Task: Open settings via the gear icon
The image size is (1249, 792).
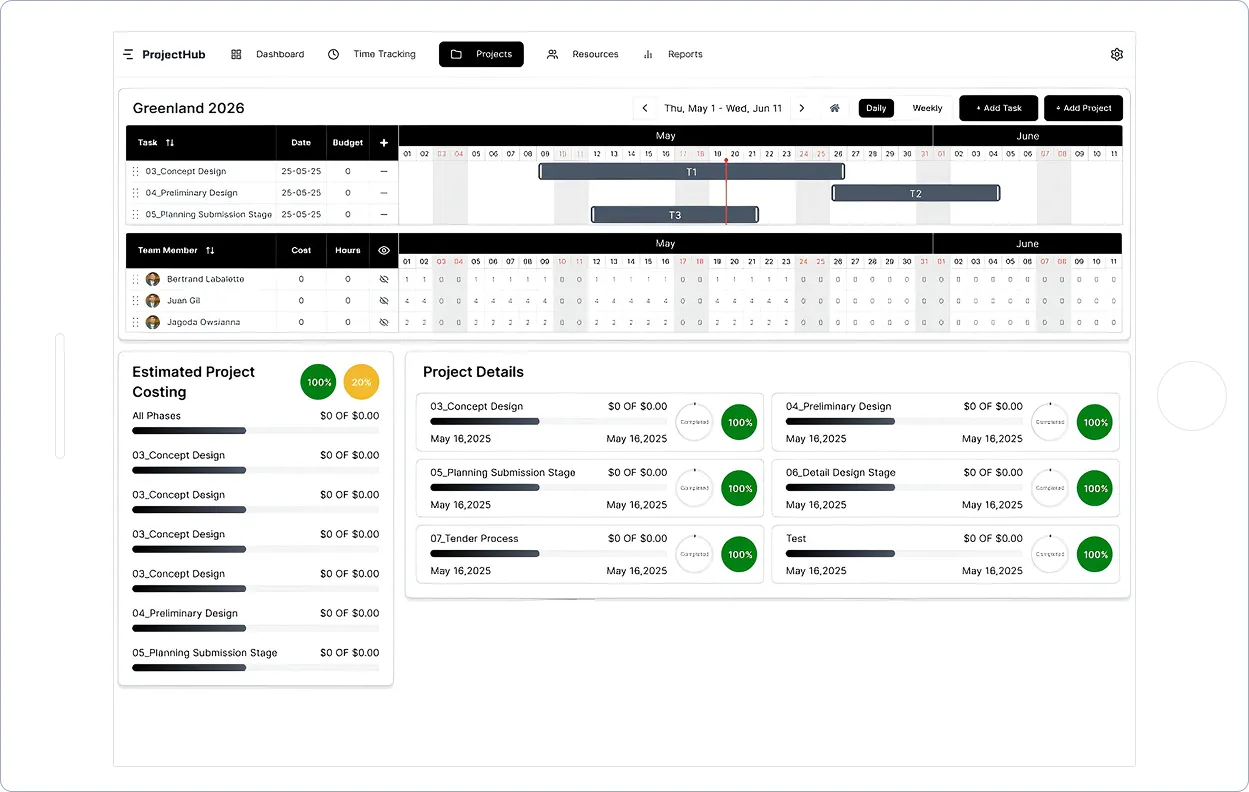Action: (1117, 54)
